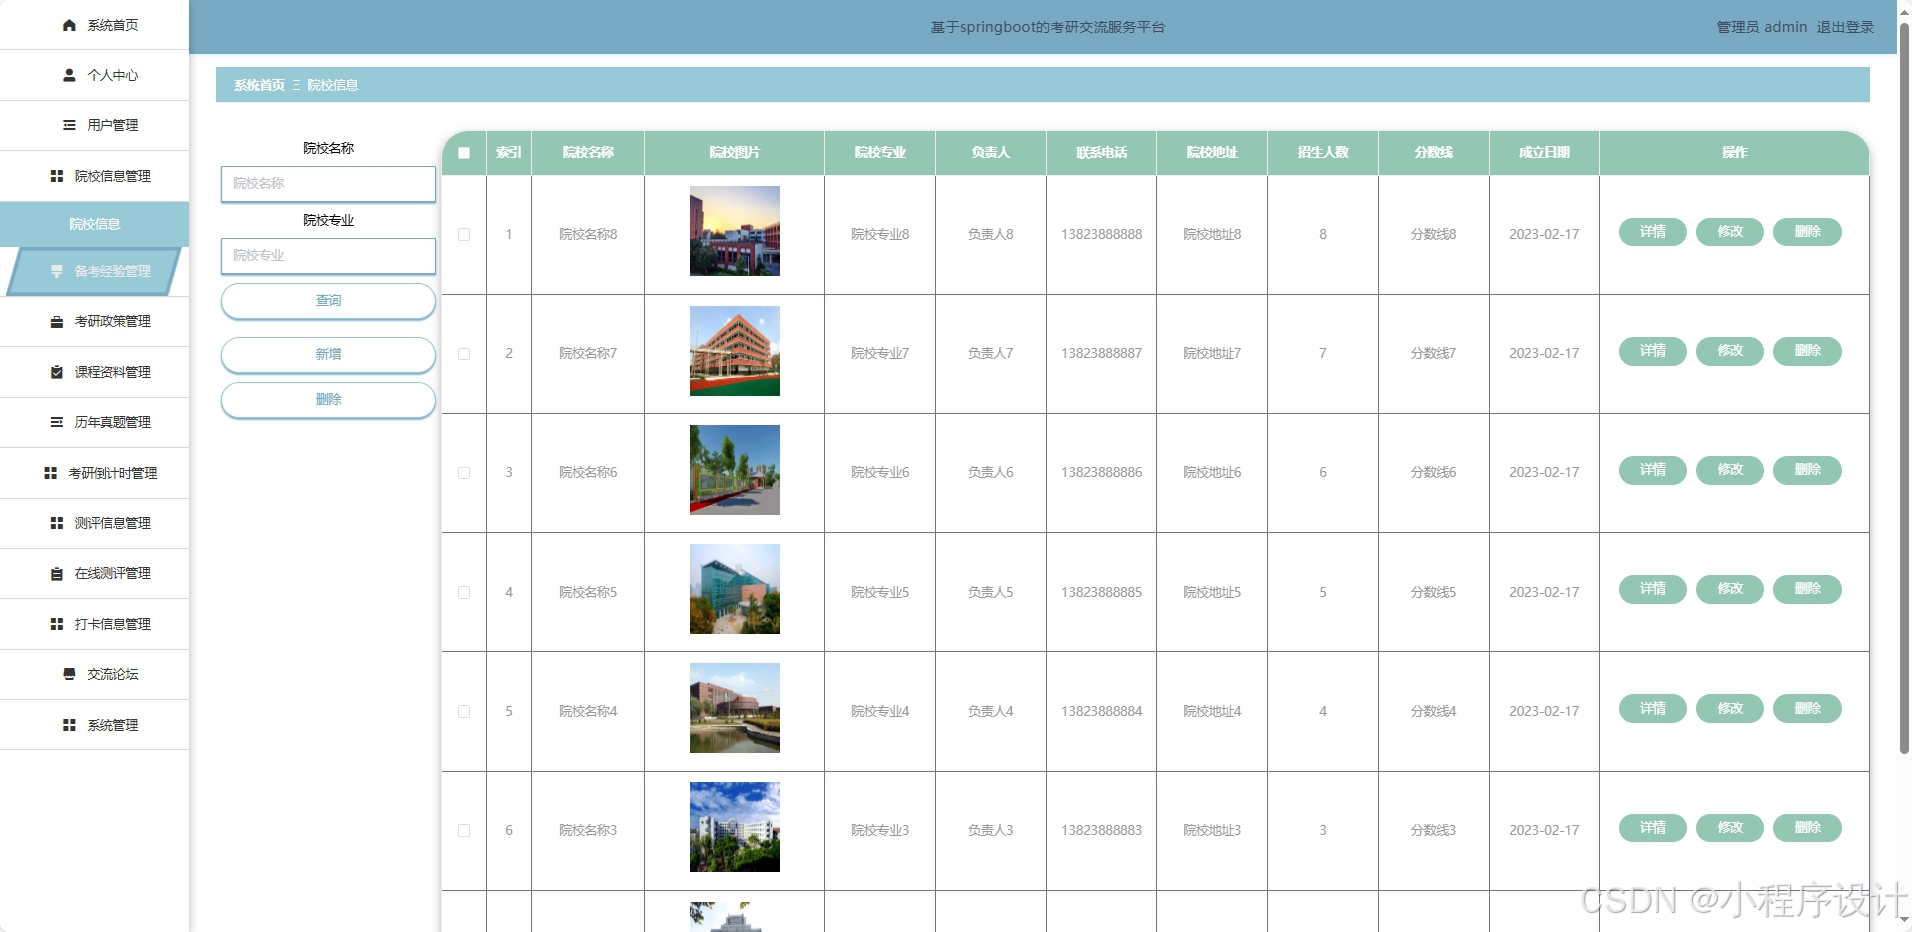Click the list icon beside 历年真题管理
This screenshot has width=1912, height=932.
(57, 422)
